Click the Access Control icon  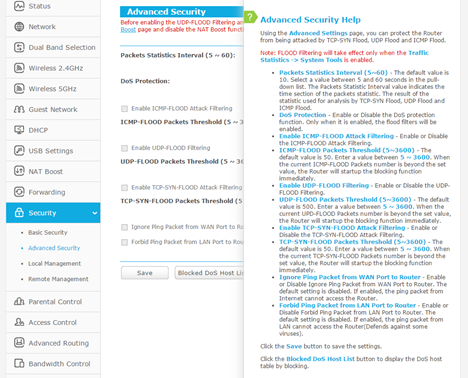tap(19, 322)
